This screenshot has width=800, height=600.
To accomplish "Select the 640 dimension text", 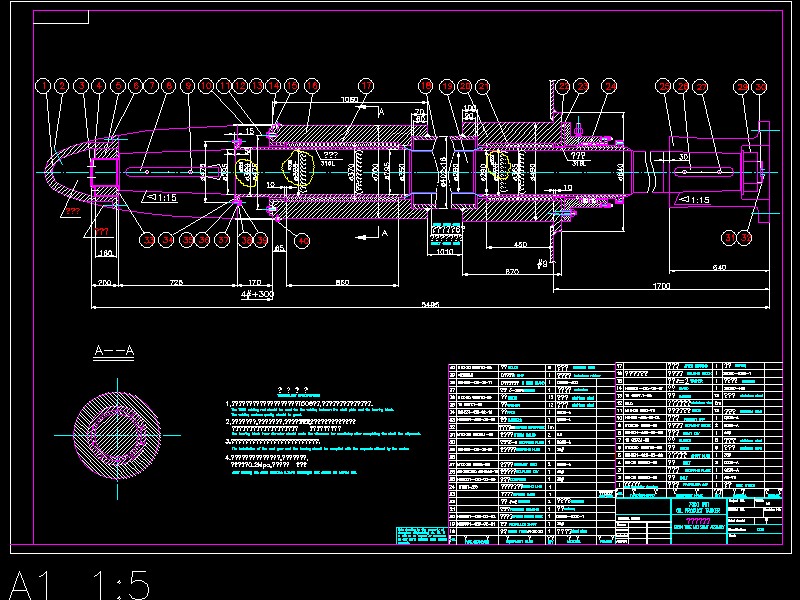I will coord(718,267).
